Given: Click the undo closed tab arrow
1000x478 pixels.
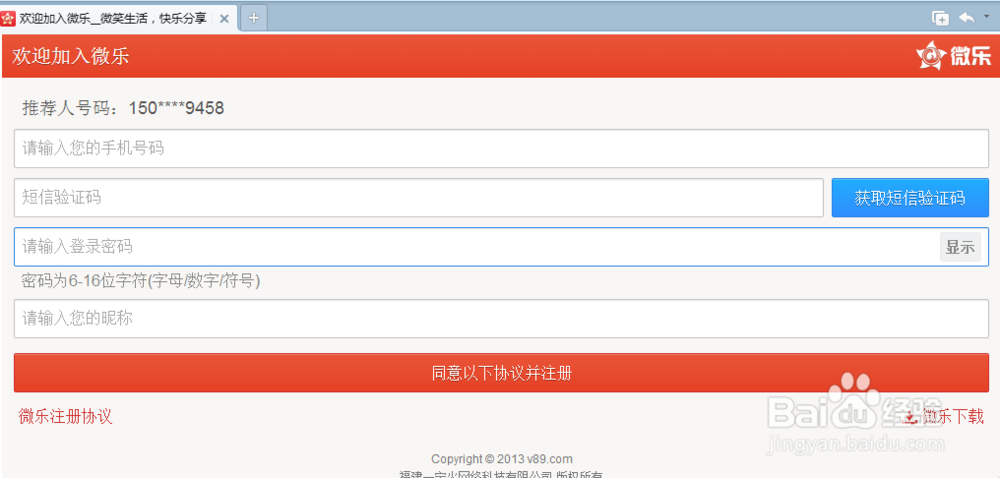Looking at the screenshot, I should (x=967, y=18).
